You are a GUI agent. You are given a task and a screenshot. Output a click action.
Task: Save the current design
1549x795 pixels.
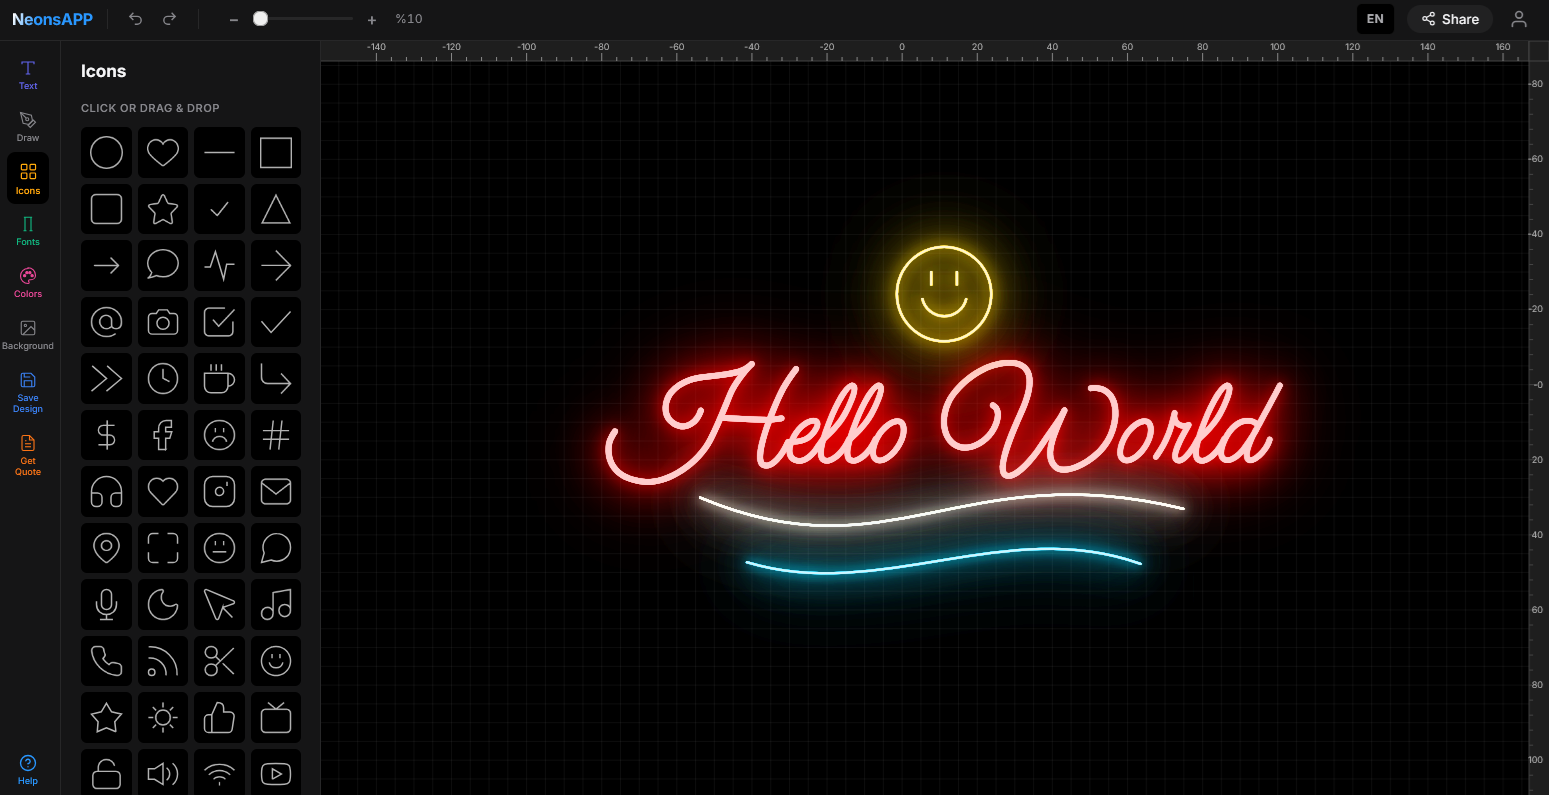27,390
